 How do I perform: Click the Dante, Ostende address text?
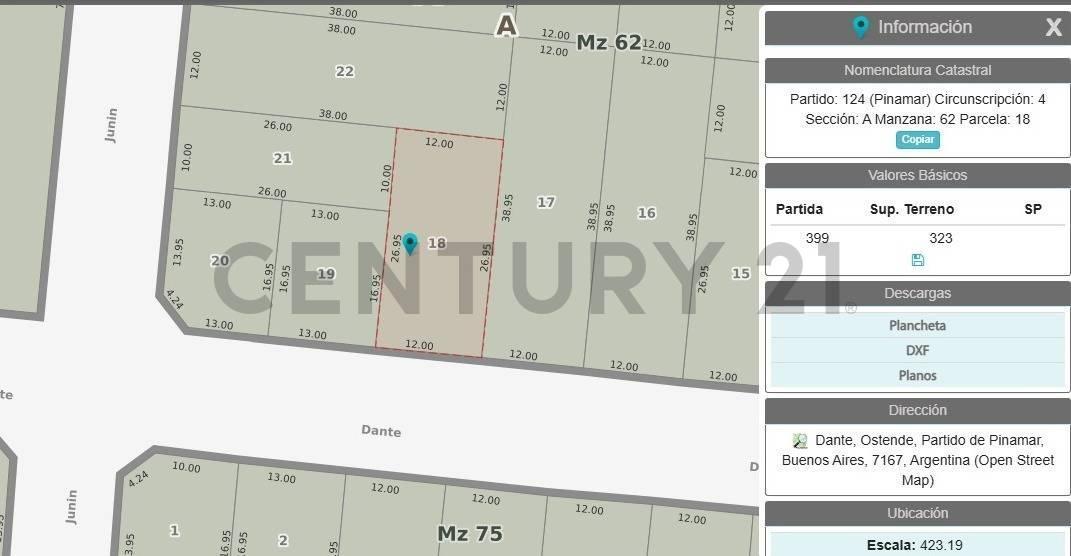(918, 460)
